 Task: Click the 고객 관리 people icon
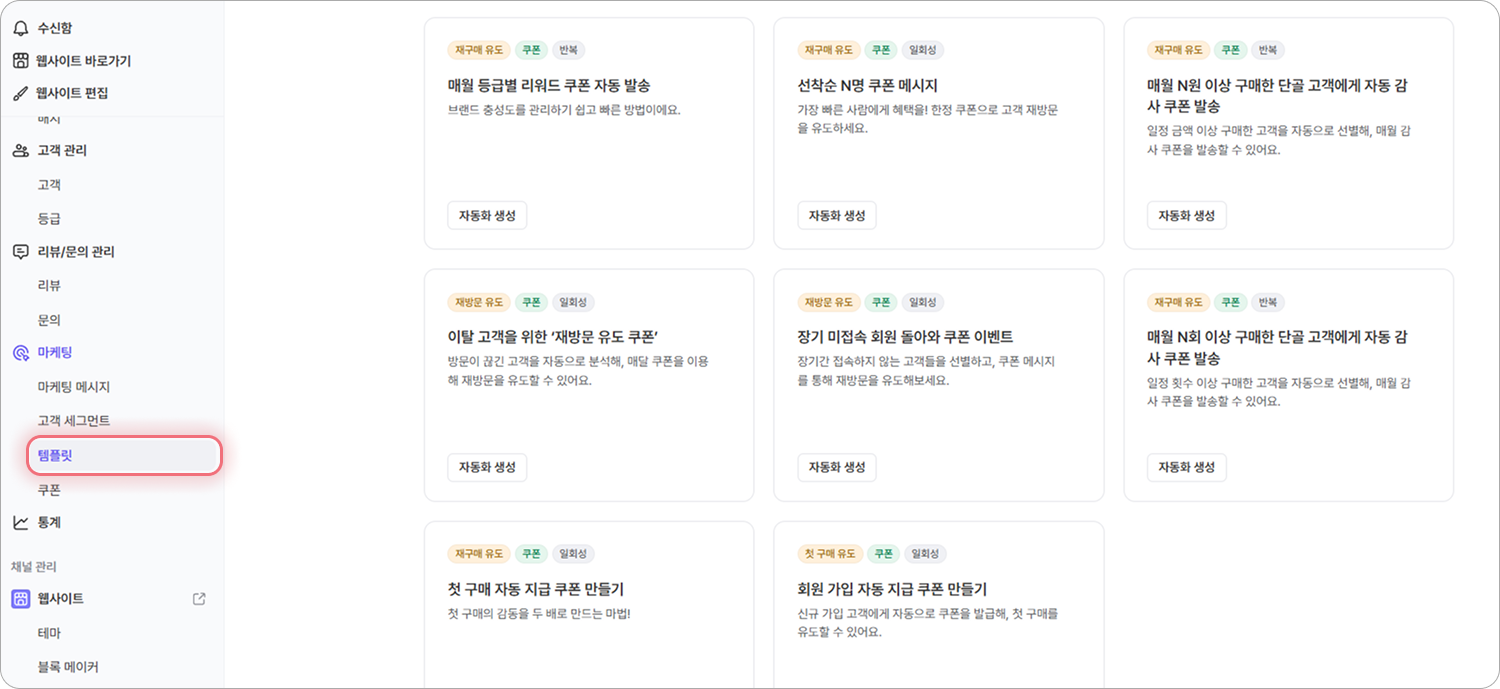pos(20,151)
